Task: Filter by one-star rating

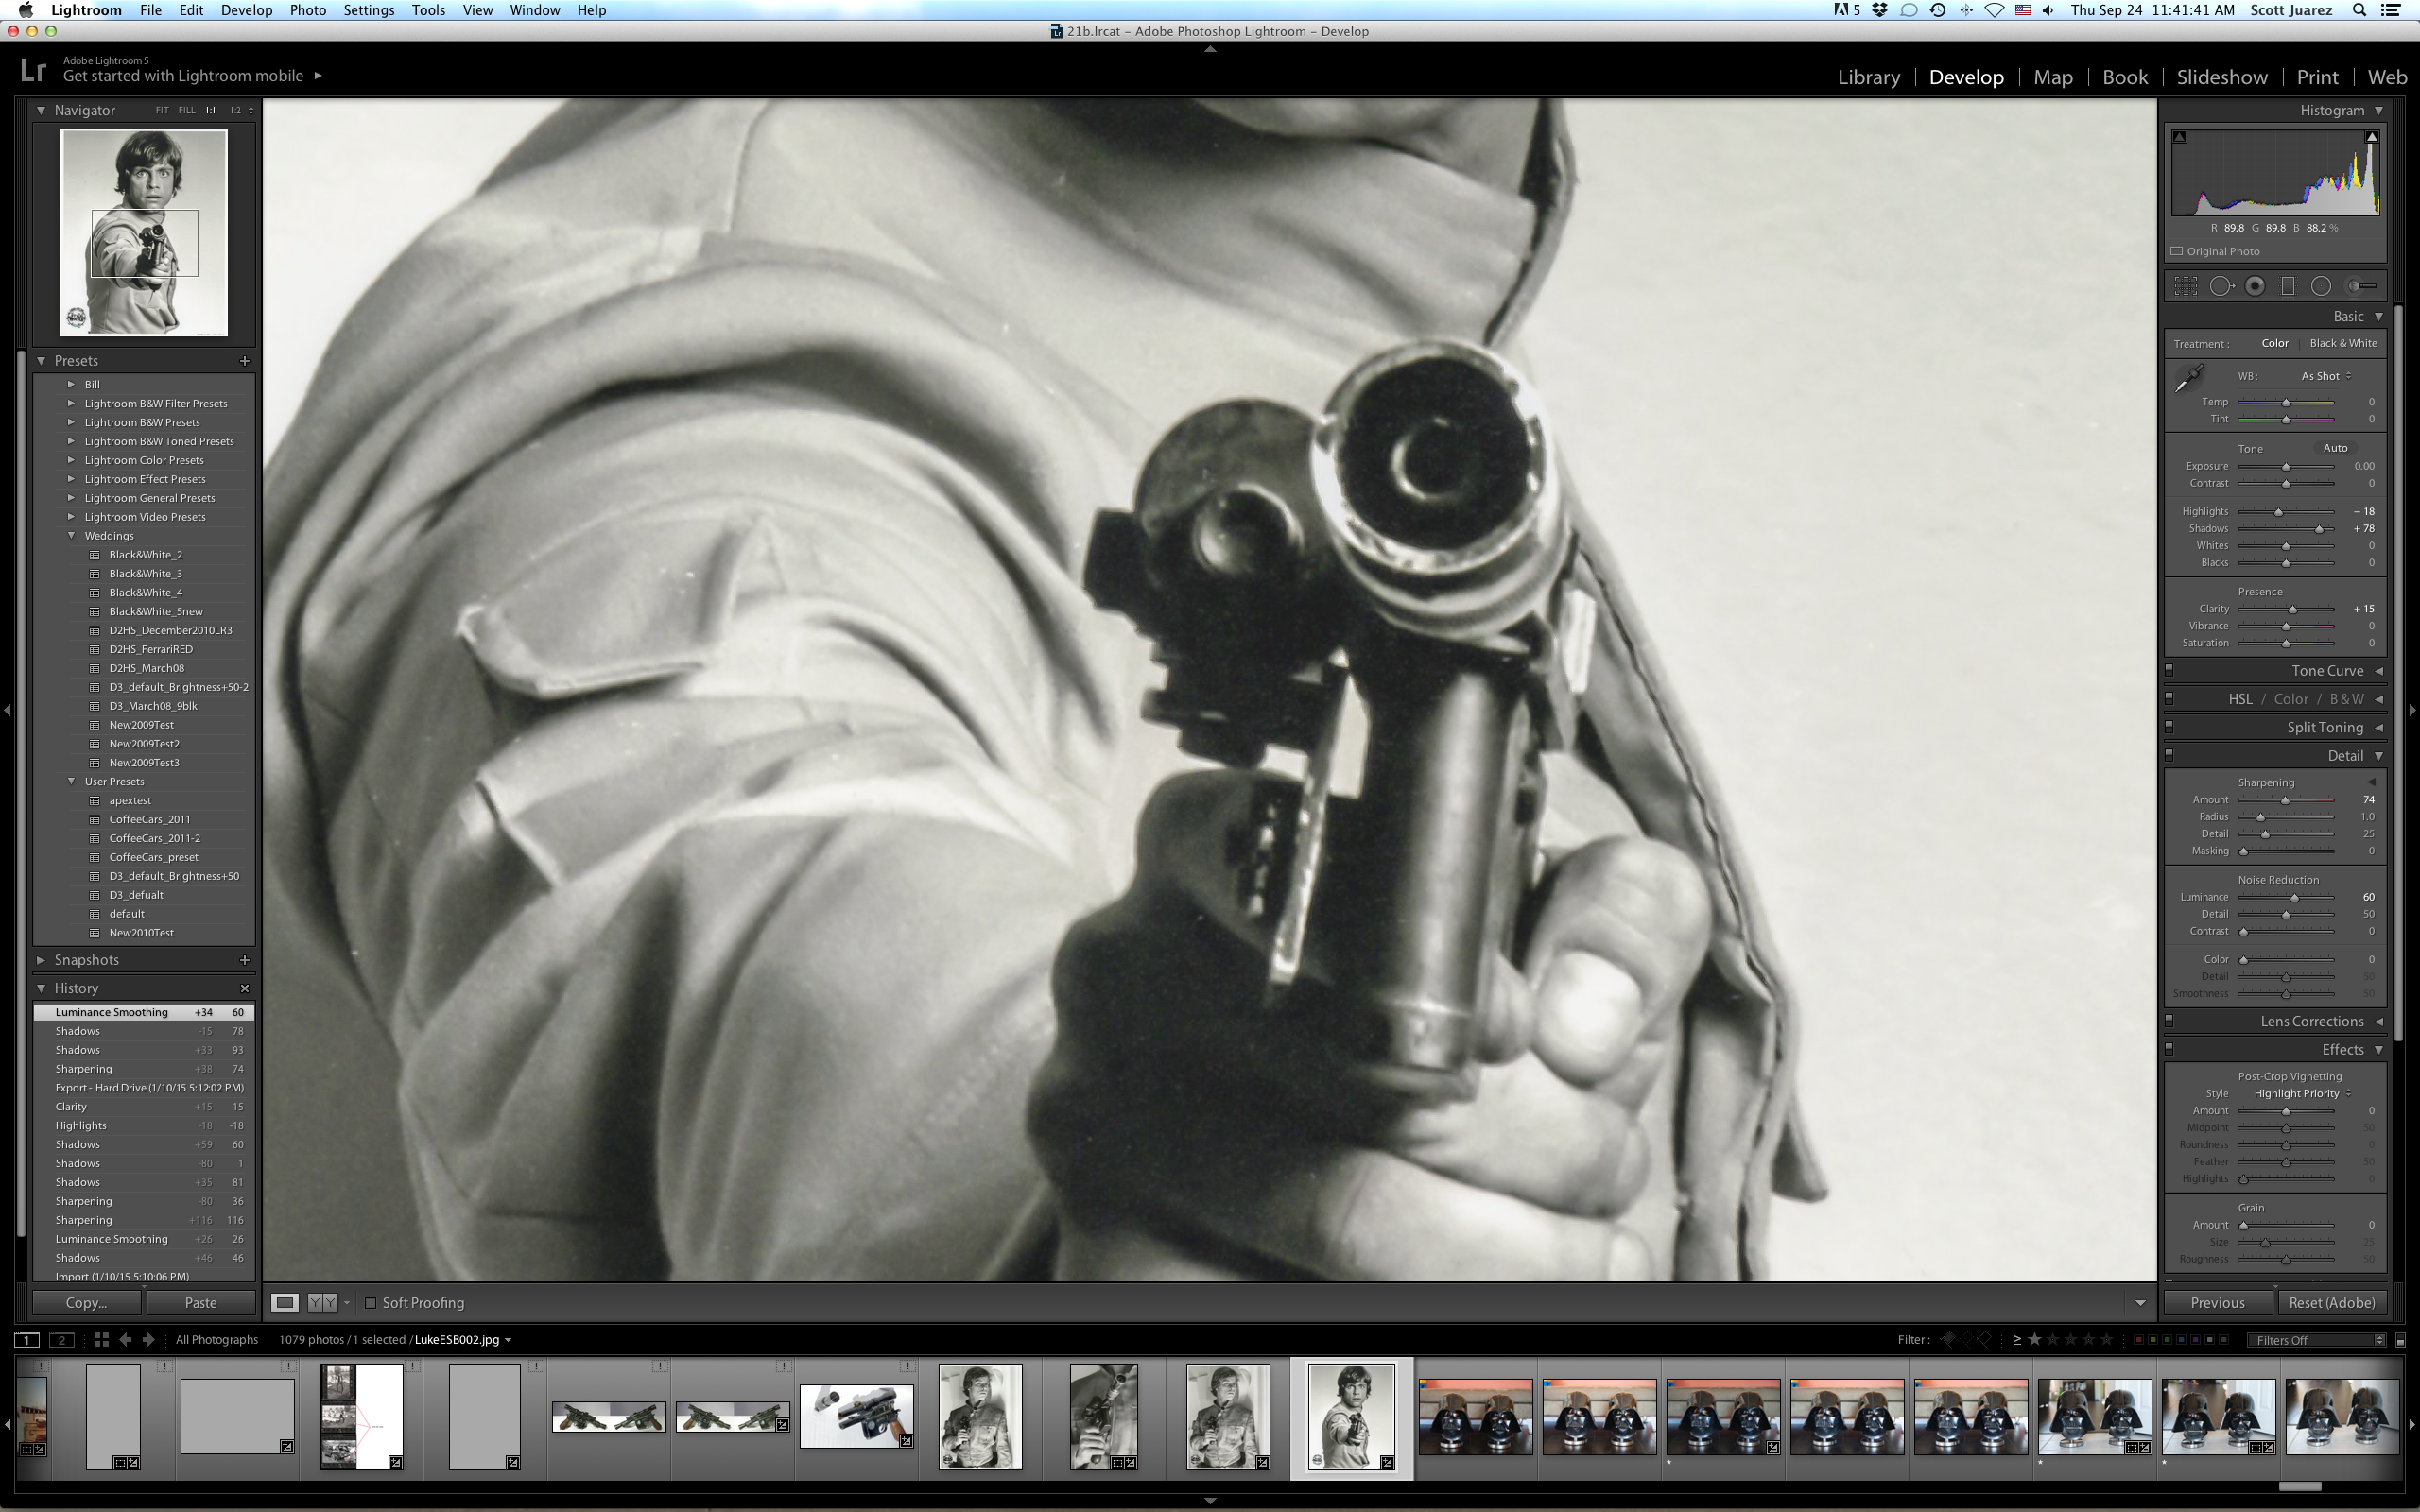Action: click(x=2034, y=1339)
